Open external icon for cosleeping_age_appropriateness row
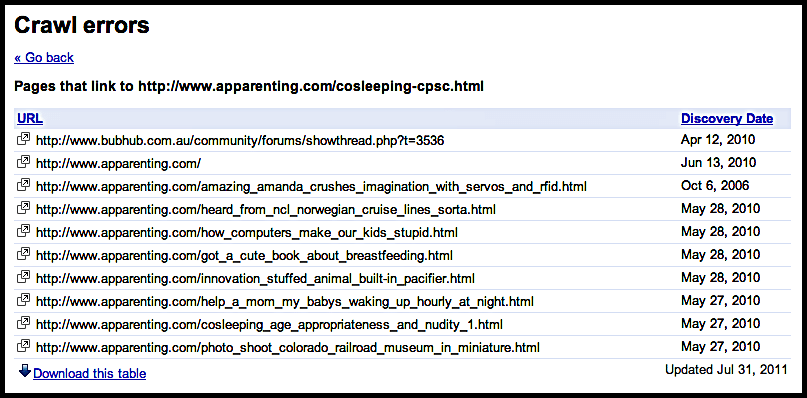 pos(23,323)
